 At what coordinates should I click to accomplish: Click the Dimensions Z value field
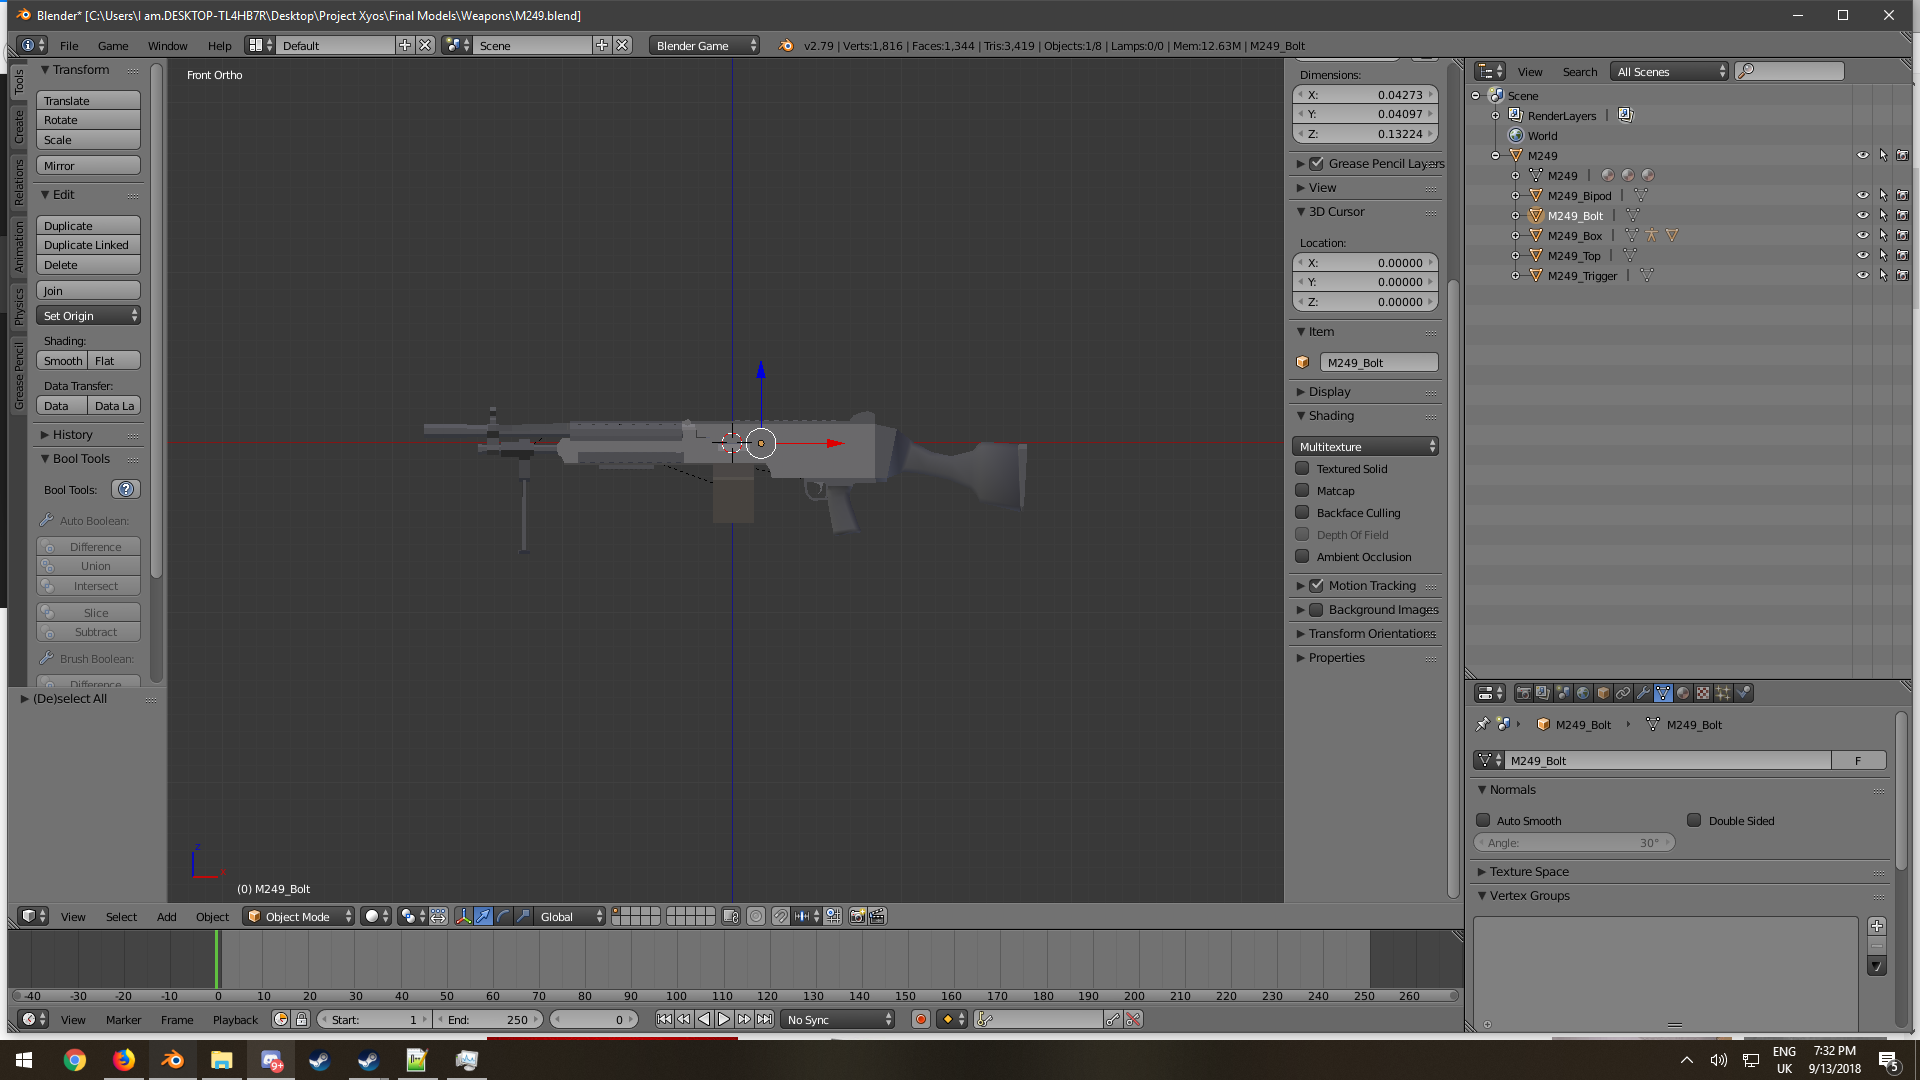pyautogui.click(x=1365, y=133)
